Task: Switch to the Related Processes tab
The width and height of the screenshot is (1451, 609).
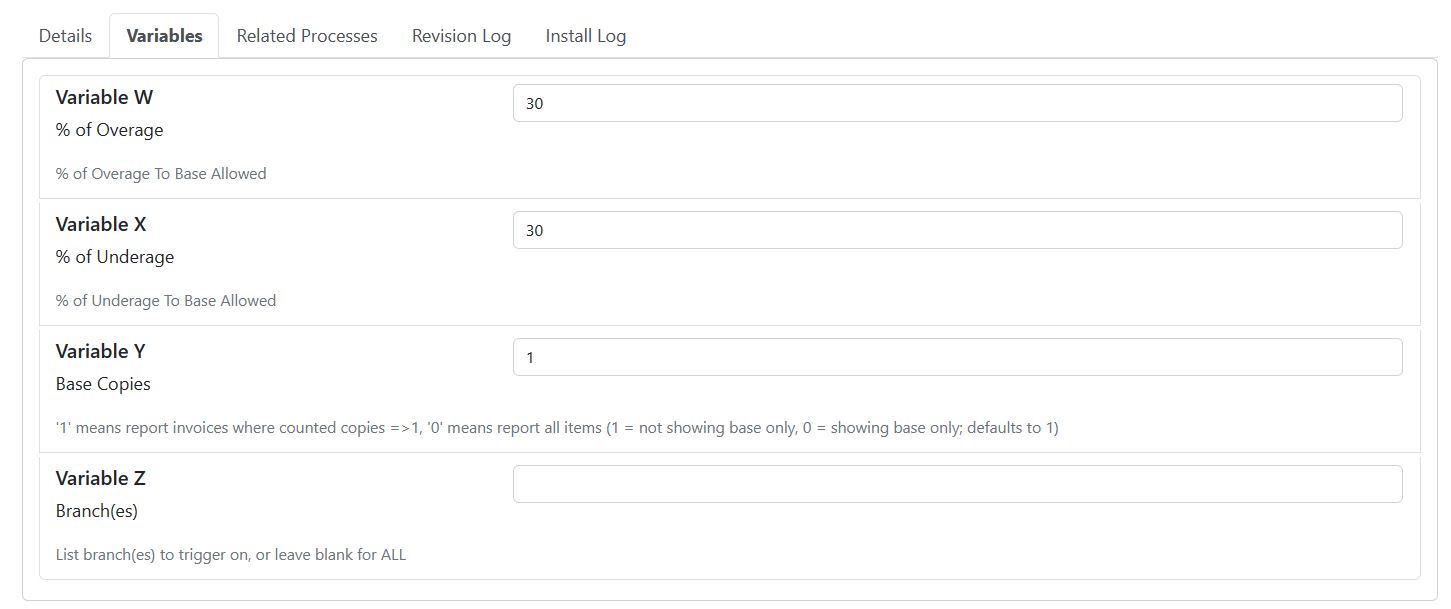Action: pos(307,36)
